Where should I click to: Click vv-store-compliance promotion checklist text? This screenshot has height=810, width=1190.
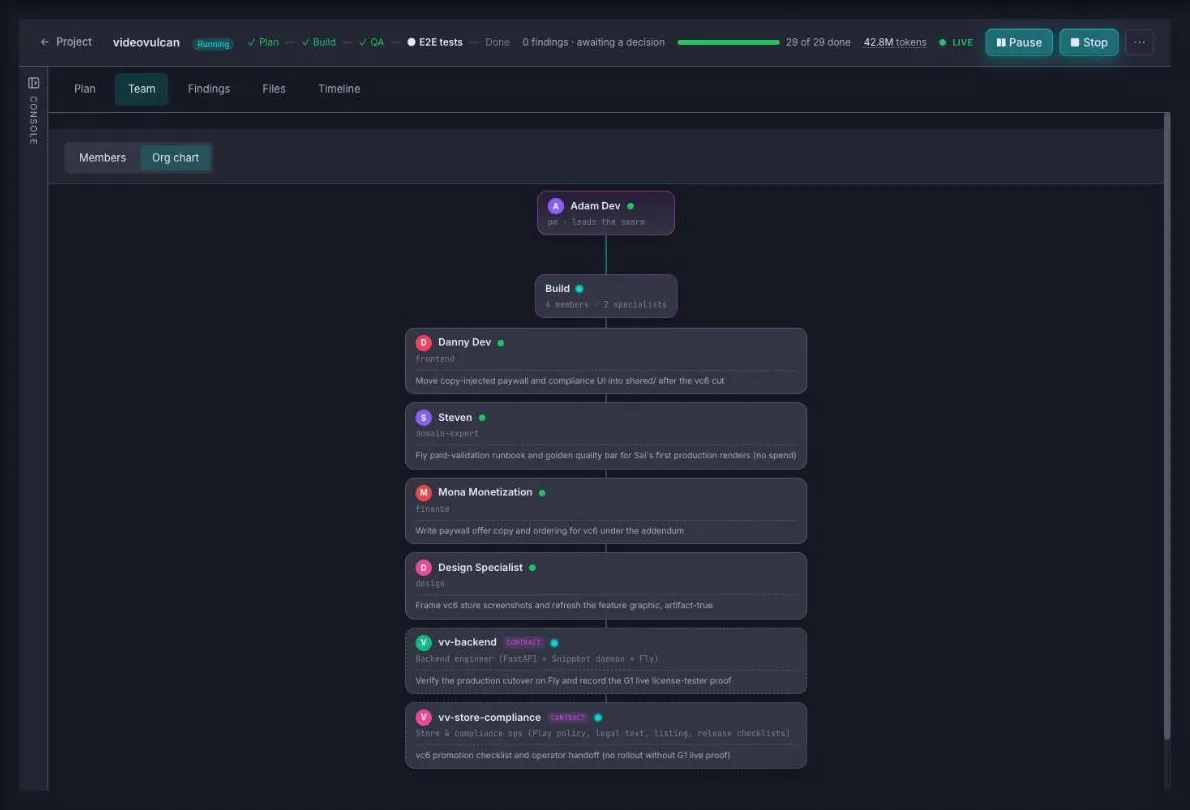572,755
